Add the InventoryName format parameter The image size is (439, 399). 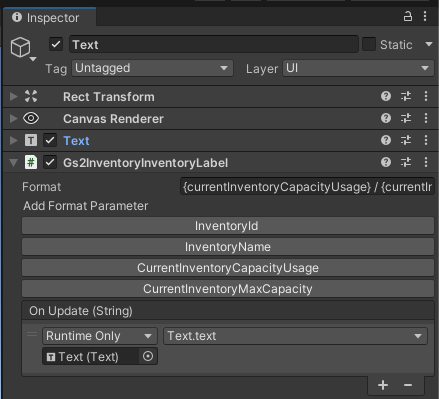point(228,247)
